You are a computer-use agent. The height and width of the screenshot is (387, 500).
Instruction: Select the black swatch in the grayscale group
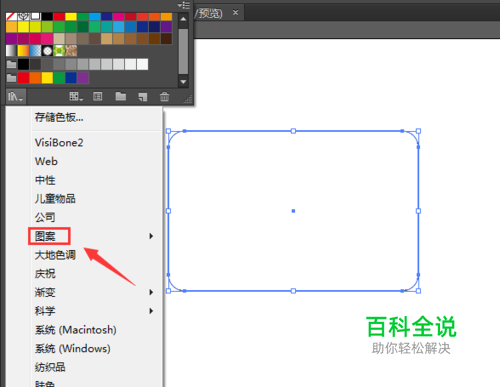click(23, 64)
